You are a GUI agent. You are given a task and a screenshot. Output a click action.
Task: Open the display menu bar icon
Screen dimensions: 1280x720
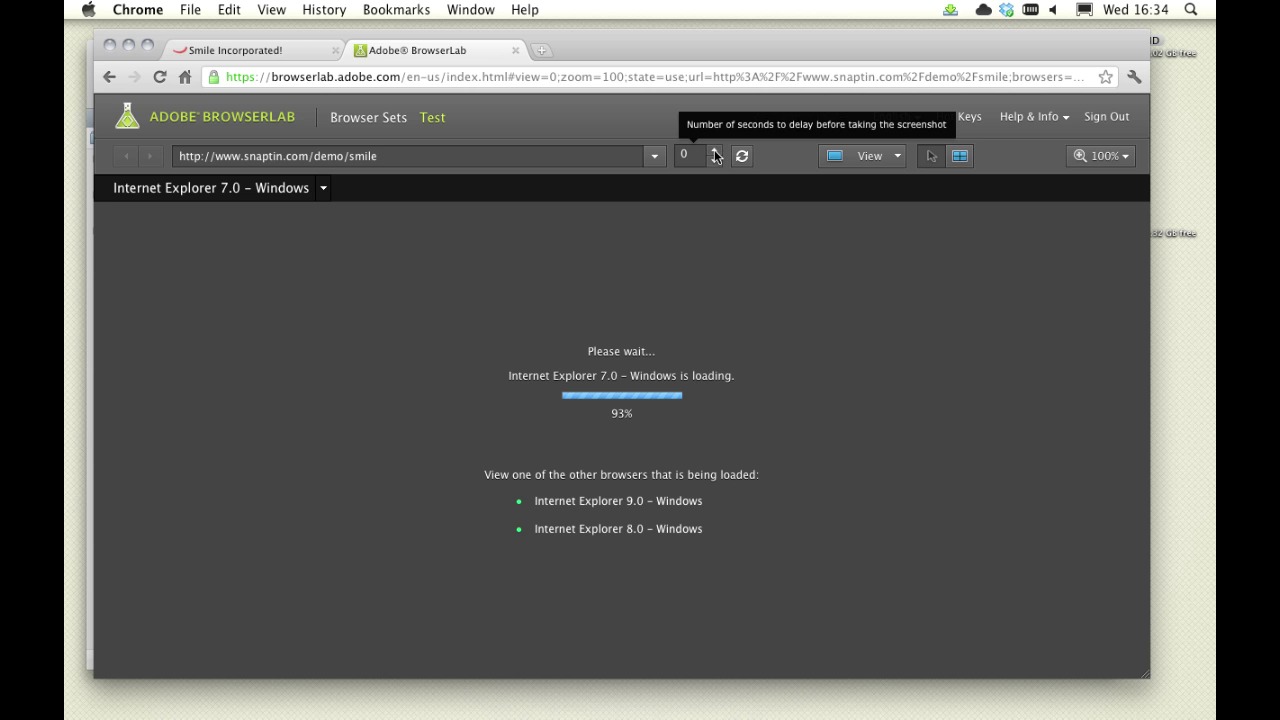pos(1084,9)
